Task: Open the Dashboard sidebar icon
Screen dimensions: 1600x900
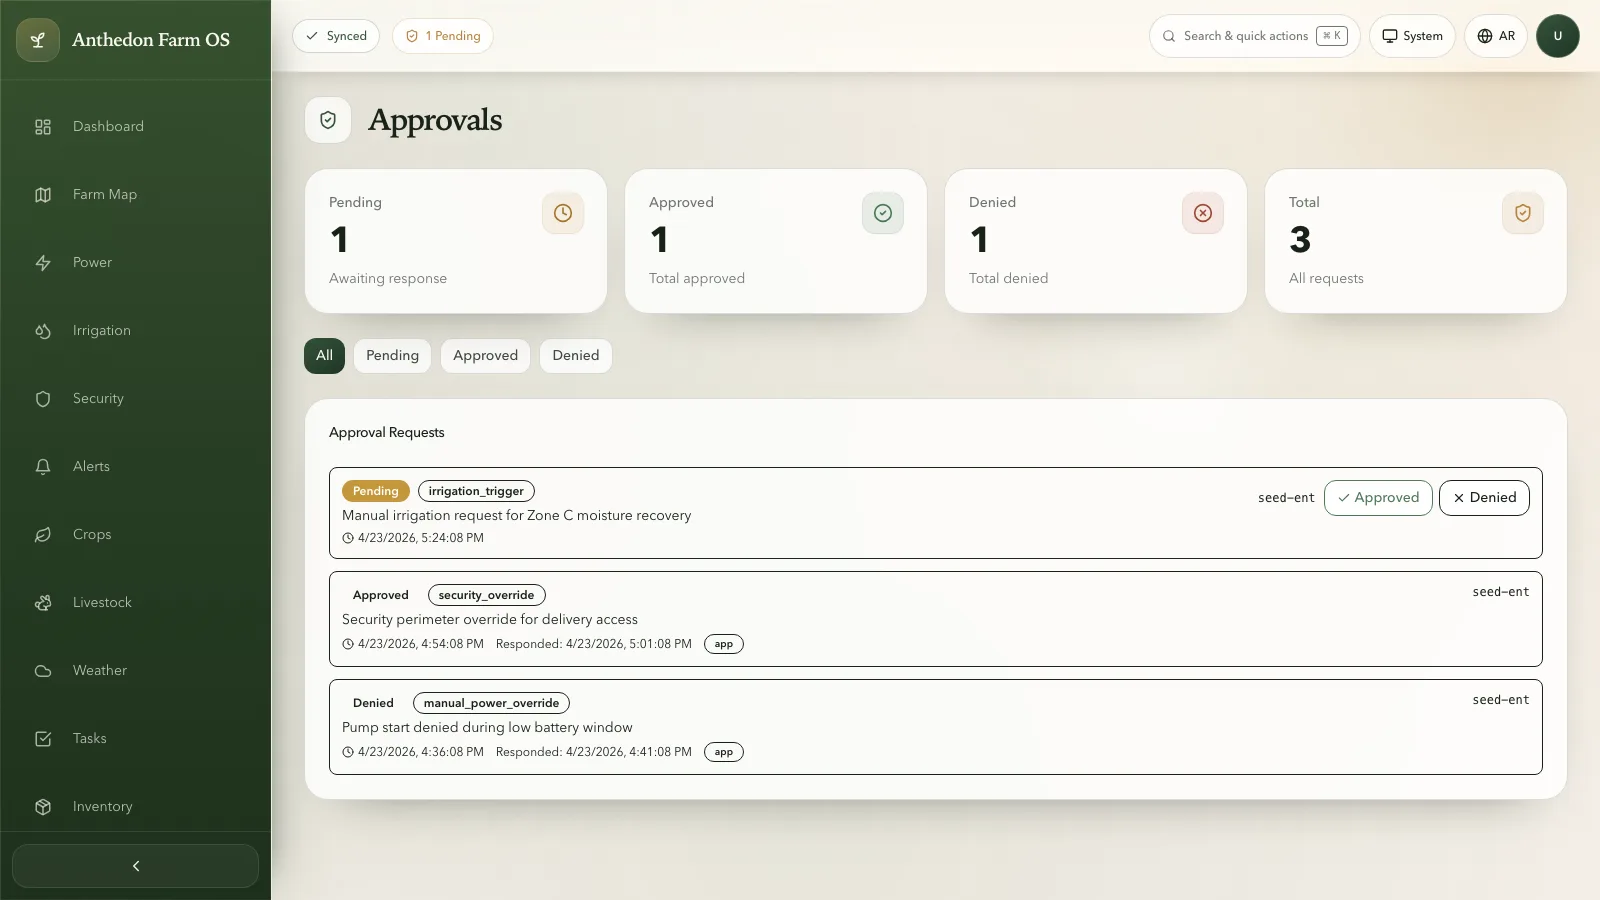Action: coord(43,127)
